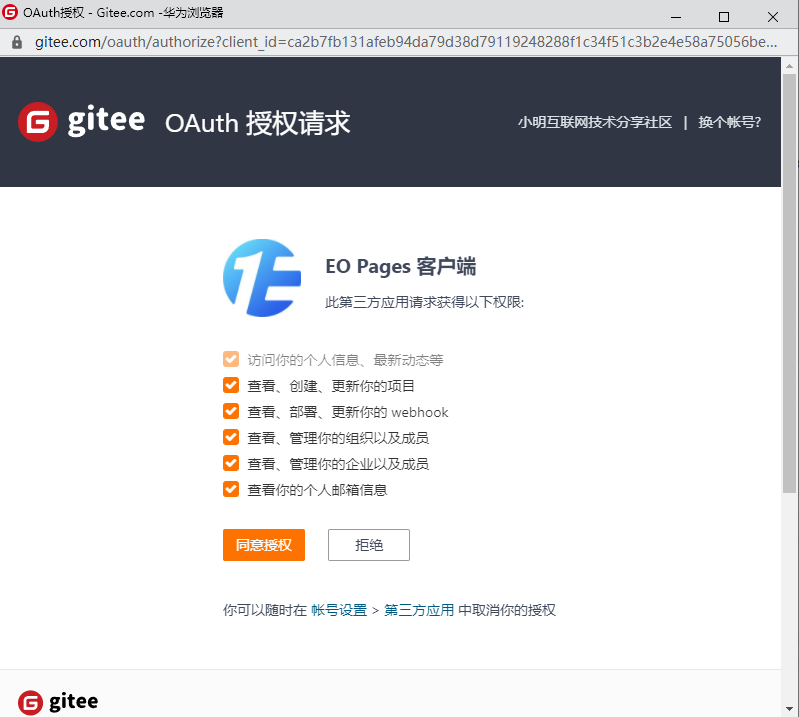The image size is (799, 717).
Task: Click the vertical scrollbar thumb
Action: (789, 283)
